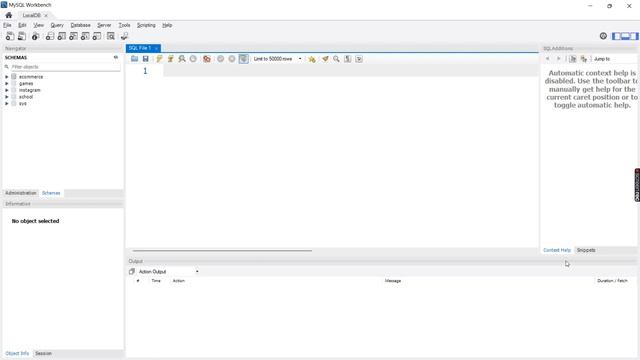The height and width of the screenshot is (360, 640).
Task: Toggle the bottom output panel visibility
Action: [x=625, y=36]
